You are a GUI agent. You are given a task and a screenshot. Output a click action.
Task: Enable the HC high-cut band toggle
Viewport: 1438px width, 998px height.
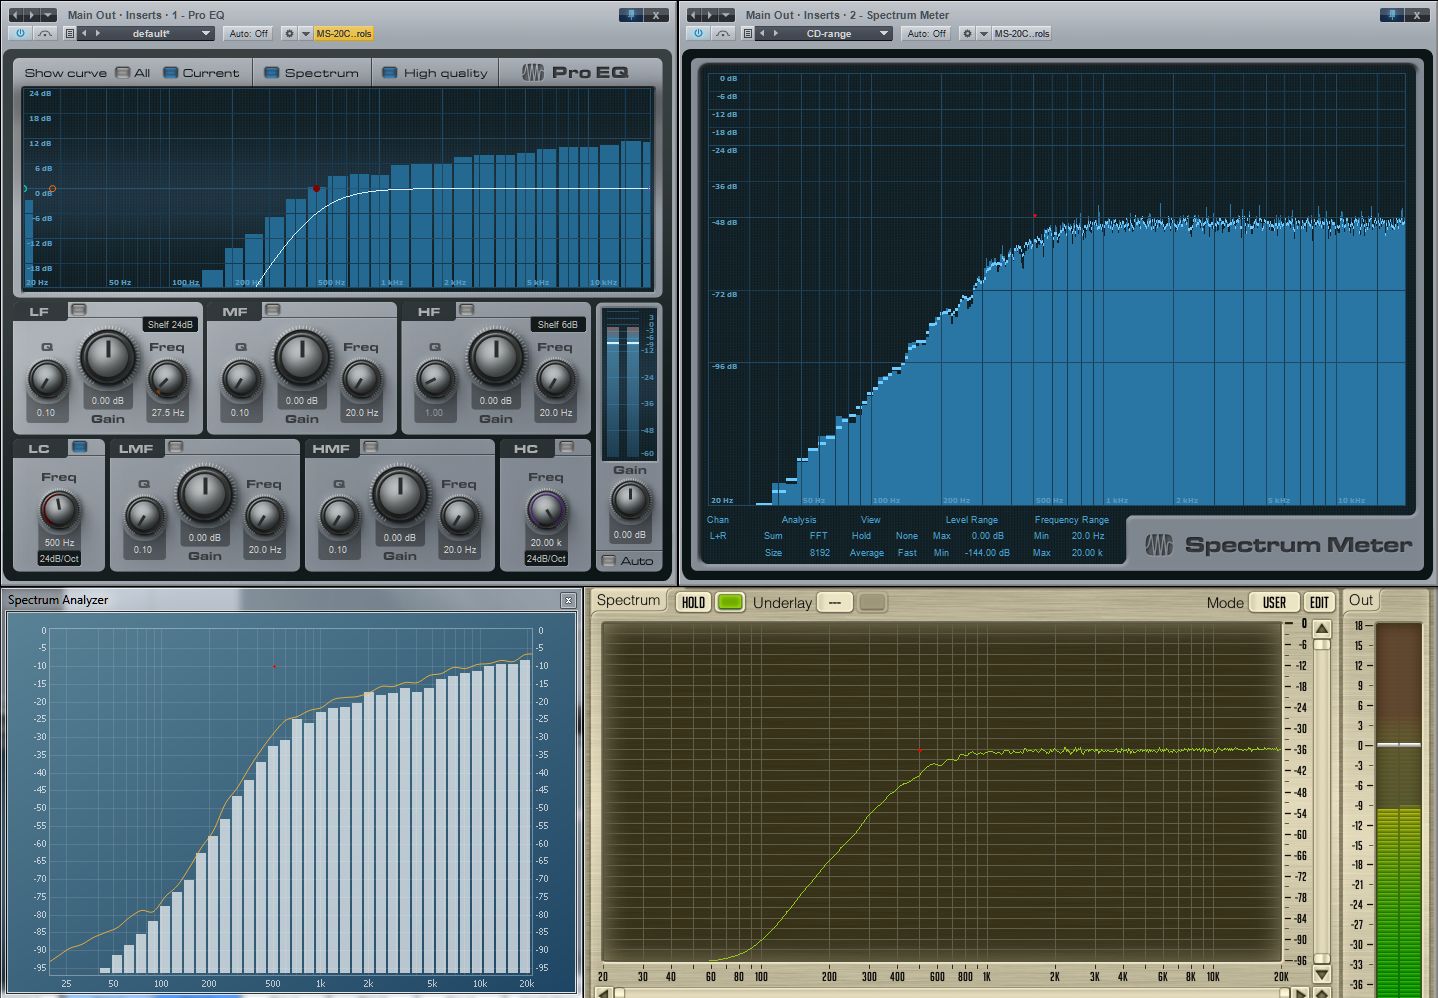tap(566, 447)
